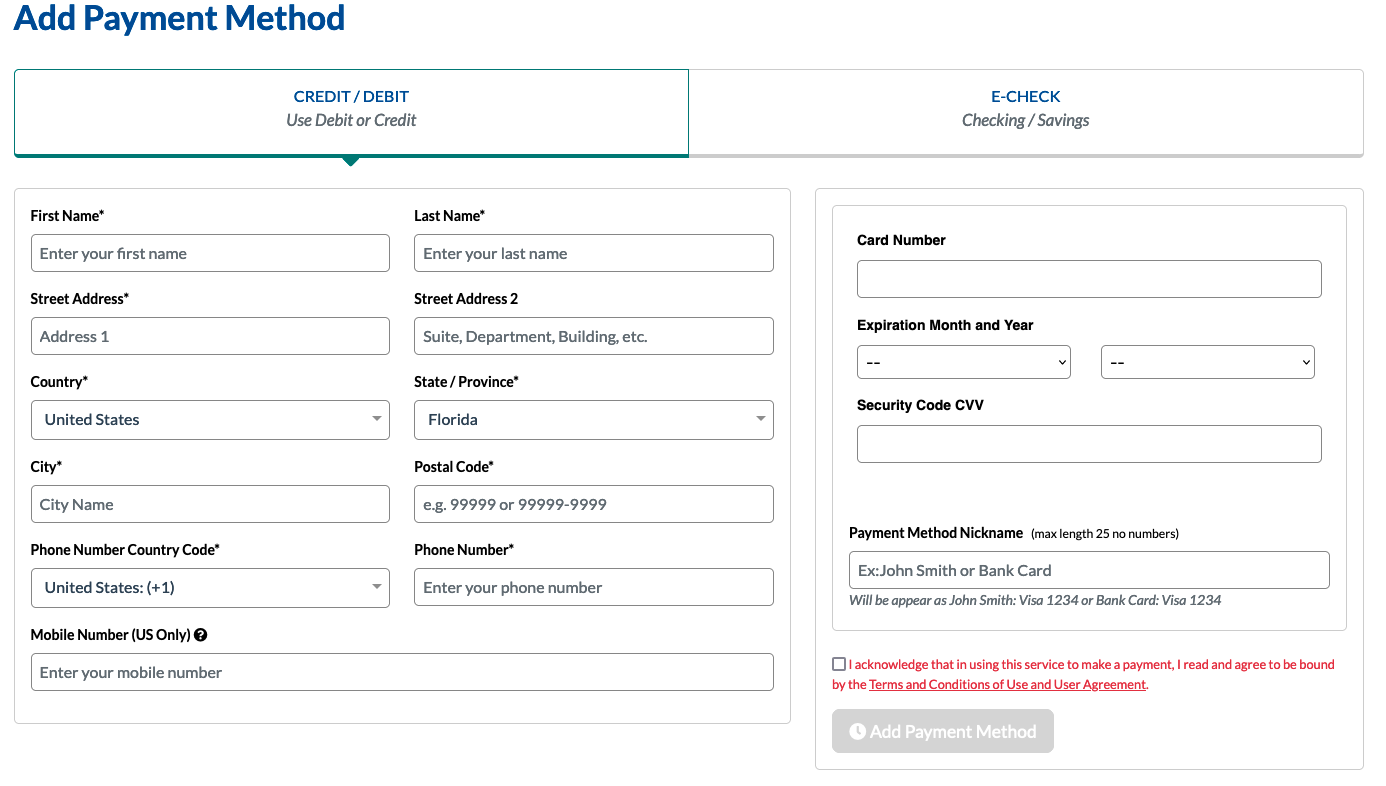Click the Payment Method Nickname field
The height and width of the screenshot is (786, 1386).
click(x=1088, y=569)
